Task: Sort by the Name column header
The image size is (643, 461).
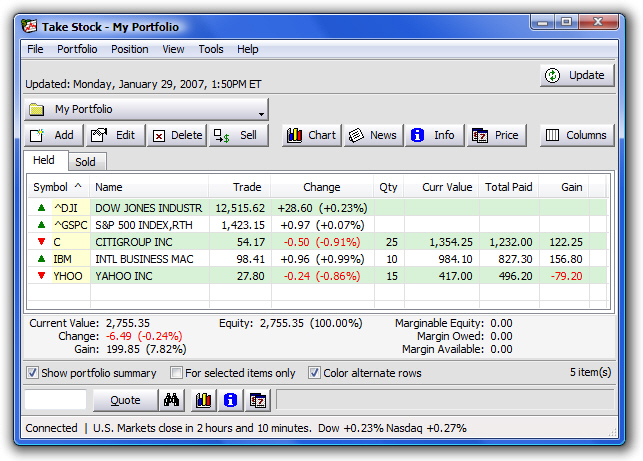Action: point(149,187)
